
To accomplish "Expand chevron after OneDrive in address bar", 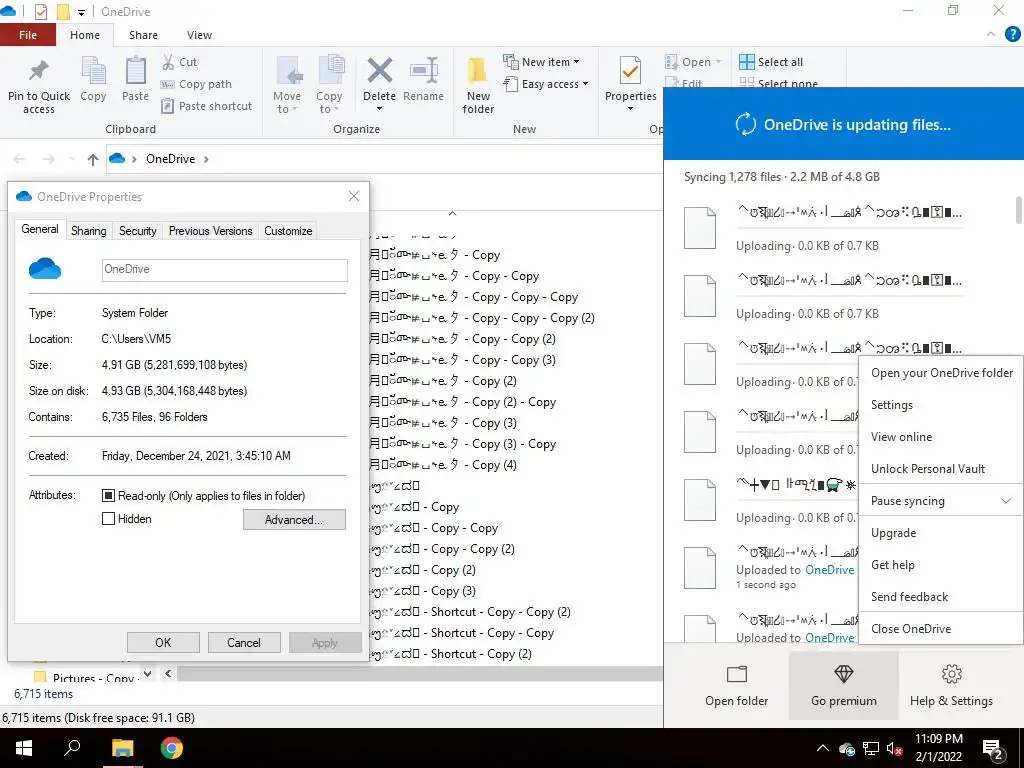I will click(206, 159).
